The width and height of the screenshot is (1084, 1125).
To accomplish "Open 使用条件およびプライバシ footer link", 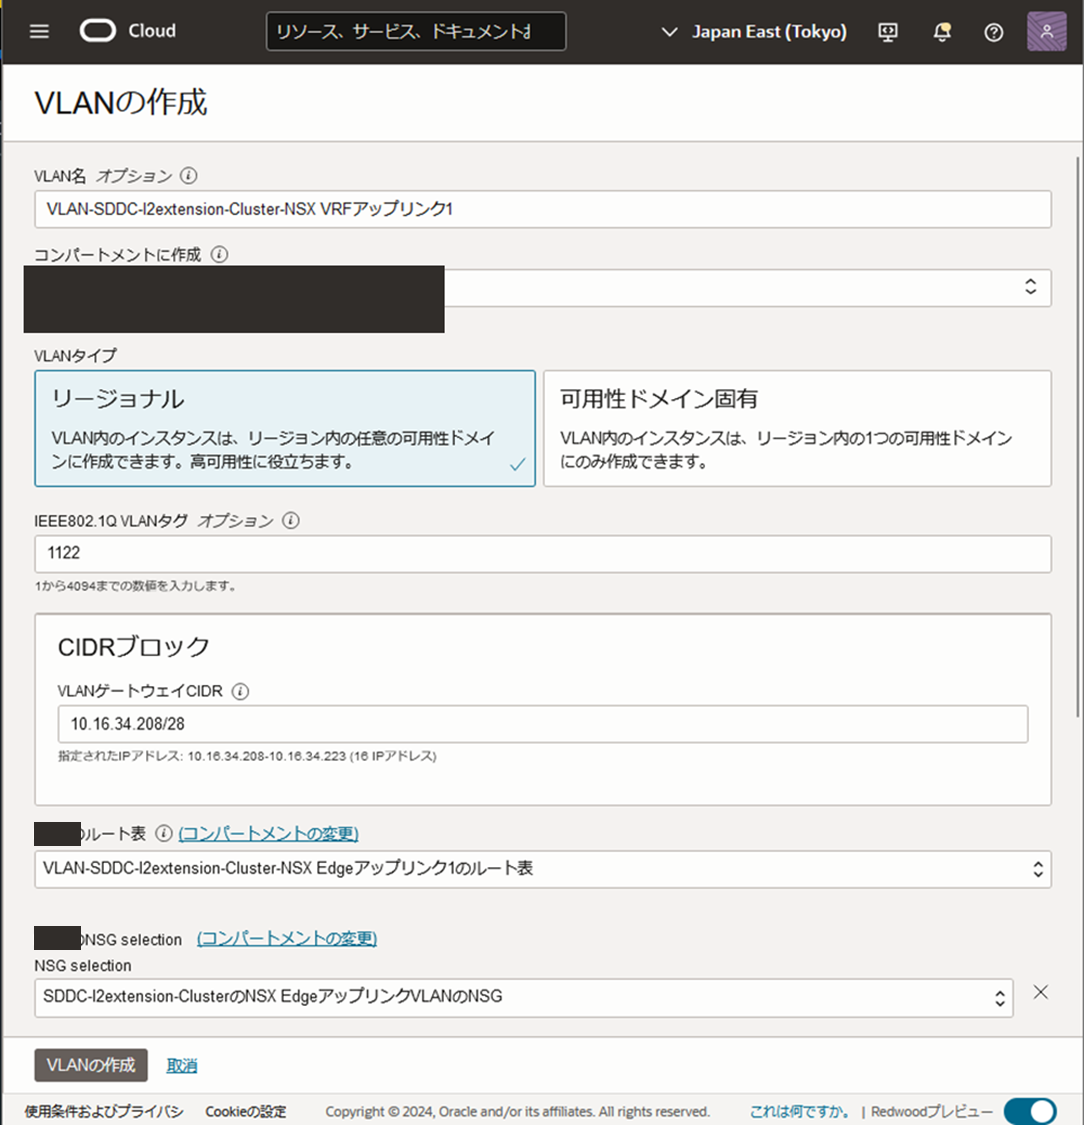I will (104, 1111).
